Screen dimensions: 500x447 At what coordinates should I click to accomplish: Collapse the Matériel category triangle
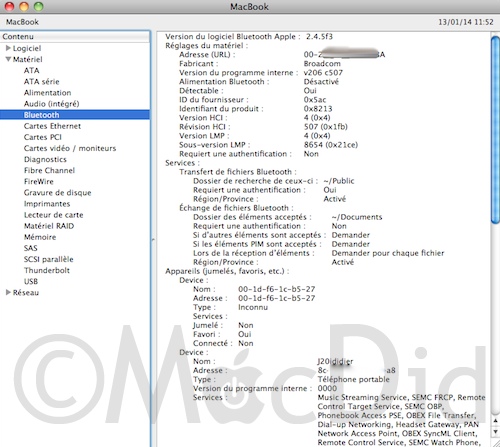point(8,59)
